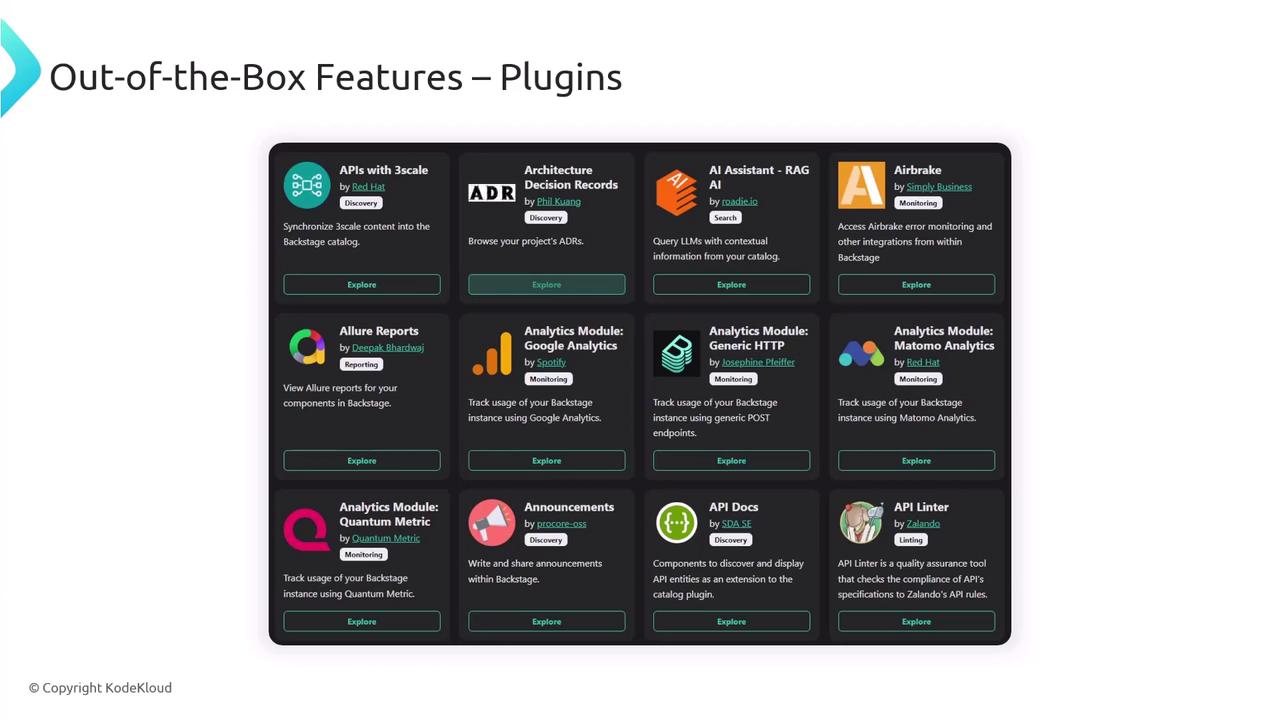This screenshot has width=1280, height=720.
Task: Select the Allure Reports ring icon
Action: pos(307,347)
